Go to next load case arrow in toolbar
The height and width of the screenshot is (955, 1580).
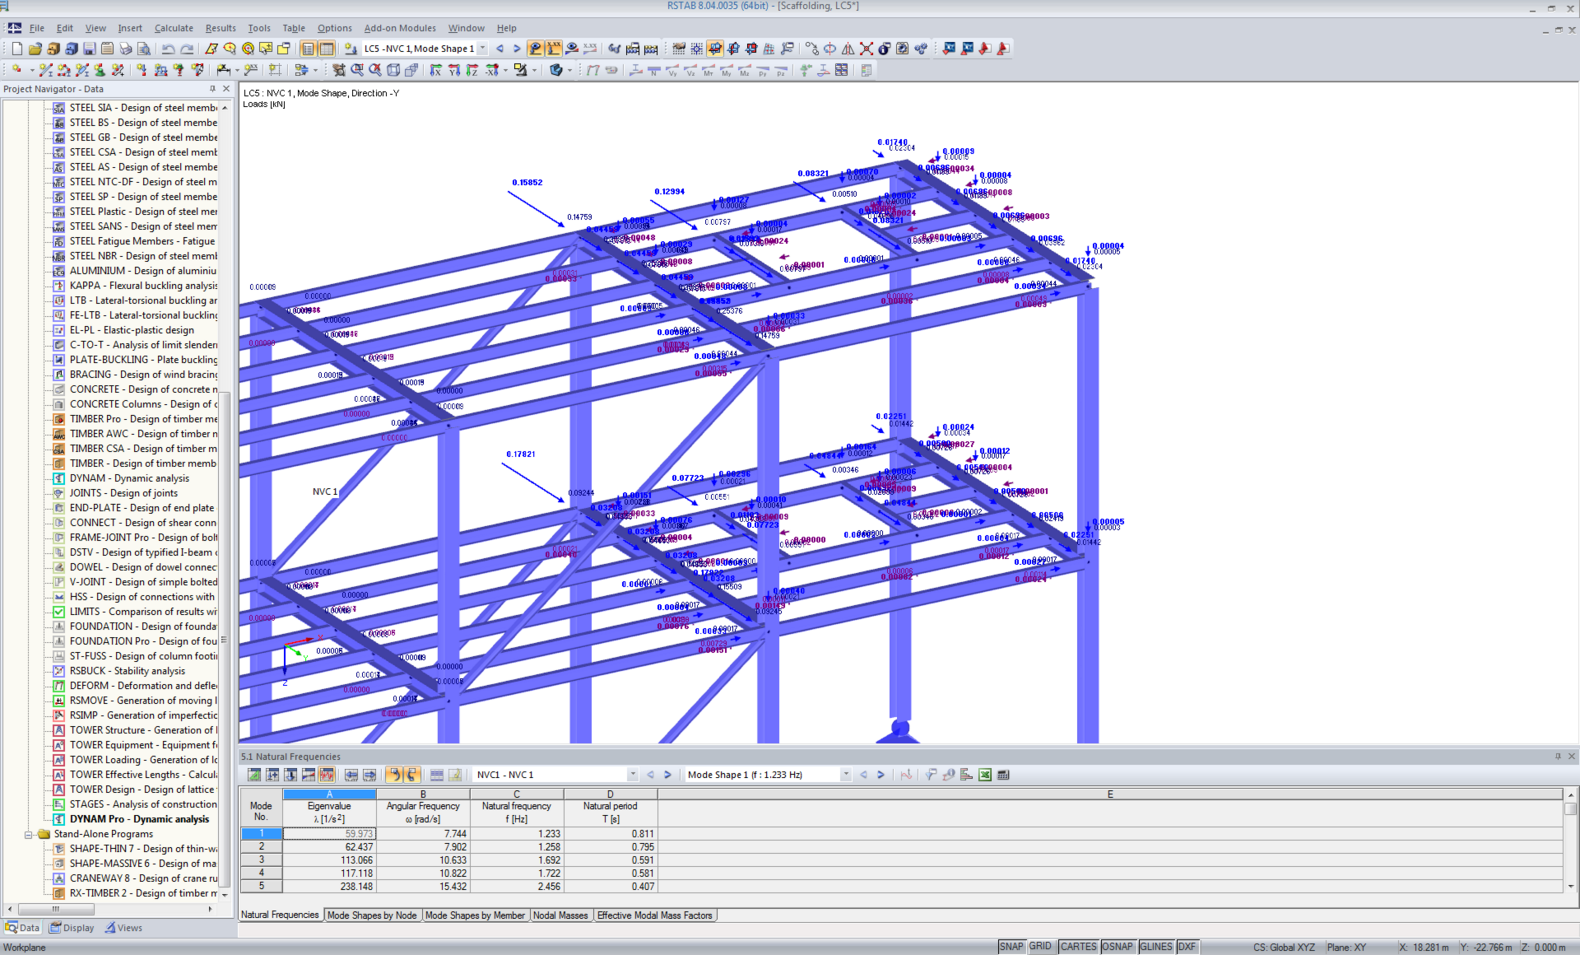pos(517,48)
